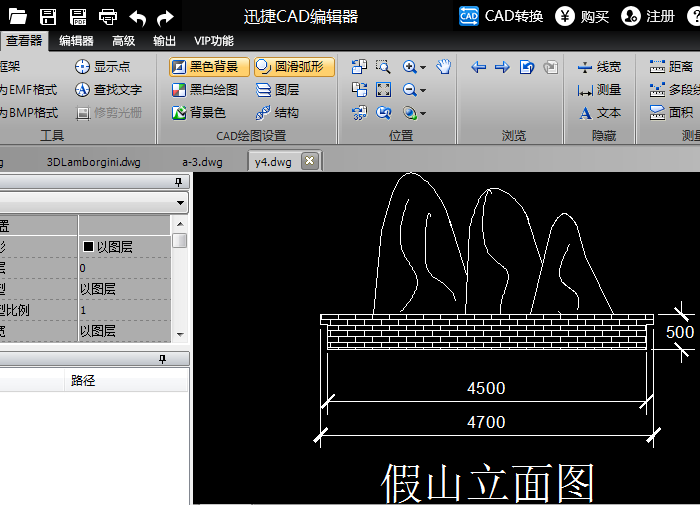Click the print icon in title bar
700x505 pixels.
pyautogui.click(x=108, y=17)
